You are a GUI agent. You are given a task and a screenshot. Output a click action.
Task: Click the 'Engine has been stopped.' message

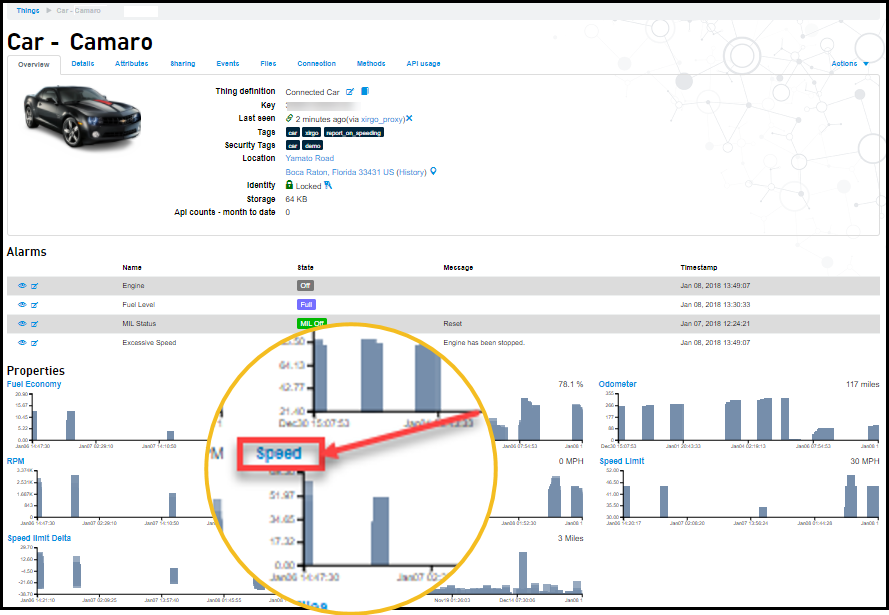[x=484, y=342]
